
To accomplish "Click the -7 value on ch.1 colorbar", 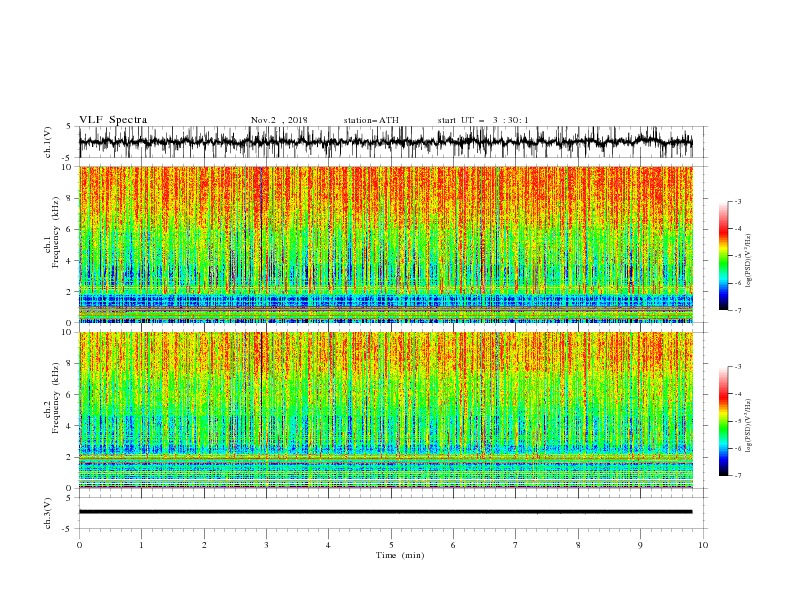I will pos(737,311).
